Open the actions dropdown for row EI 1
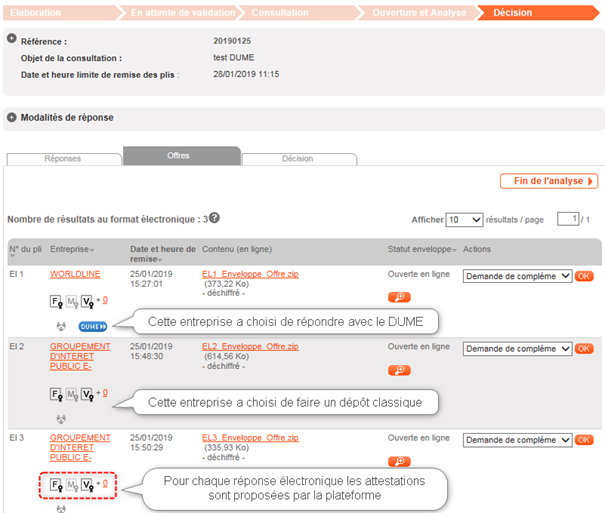 coord(517,276)
